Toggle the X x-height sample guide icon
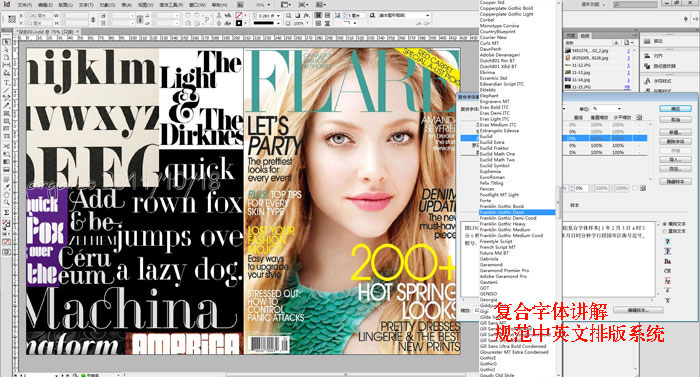Viewport: 700px width, 377px height. point(667,300)
